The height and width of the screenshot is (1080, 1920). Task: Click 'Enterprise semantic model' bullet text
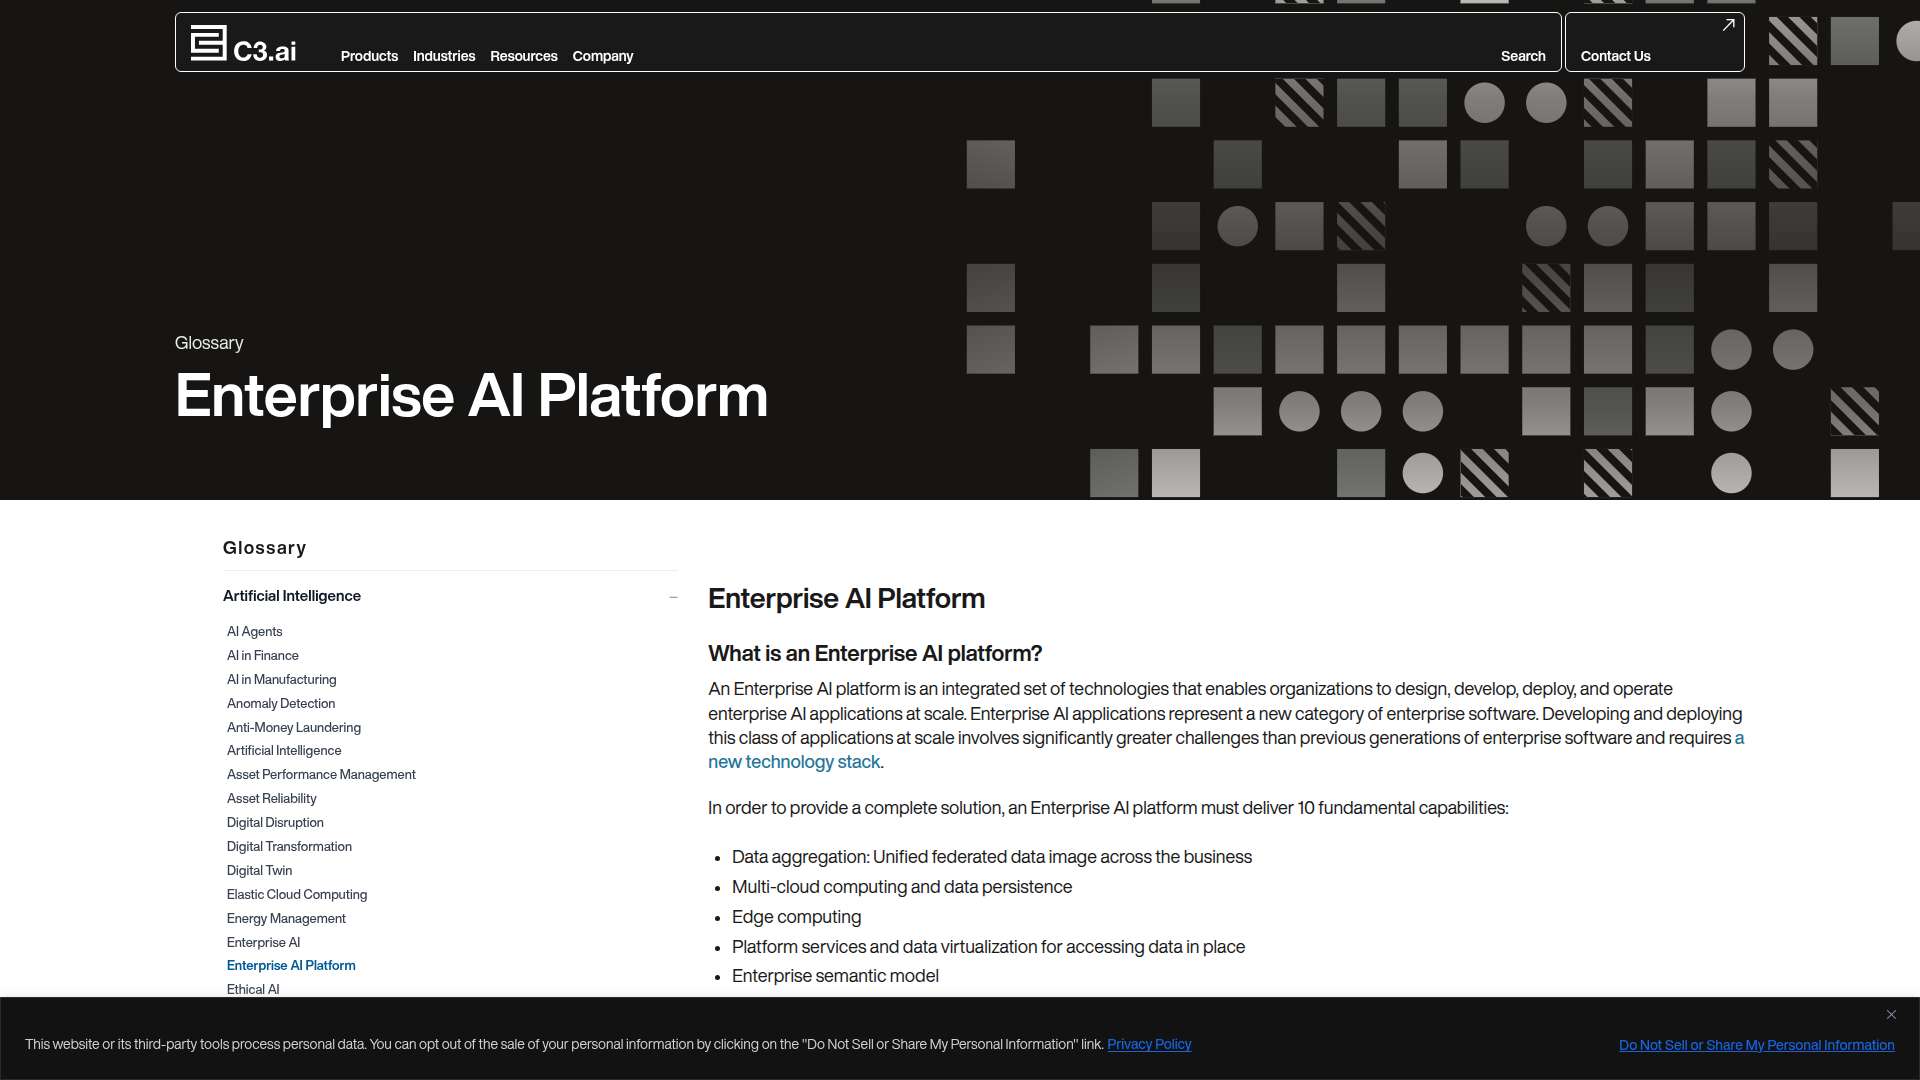coord(835,976)
